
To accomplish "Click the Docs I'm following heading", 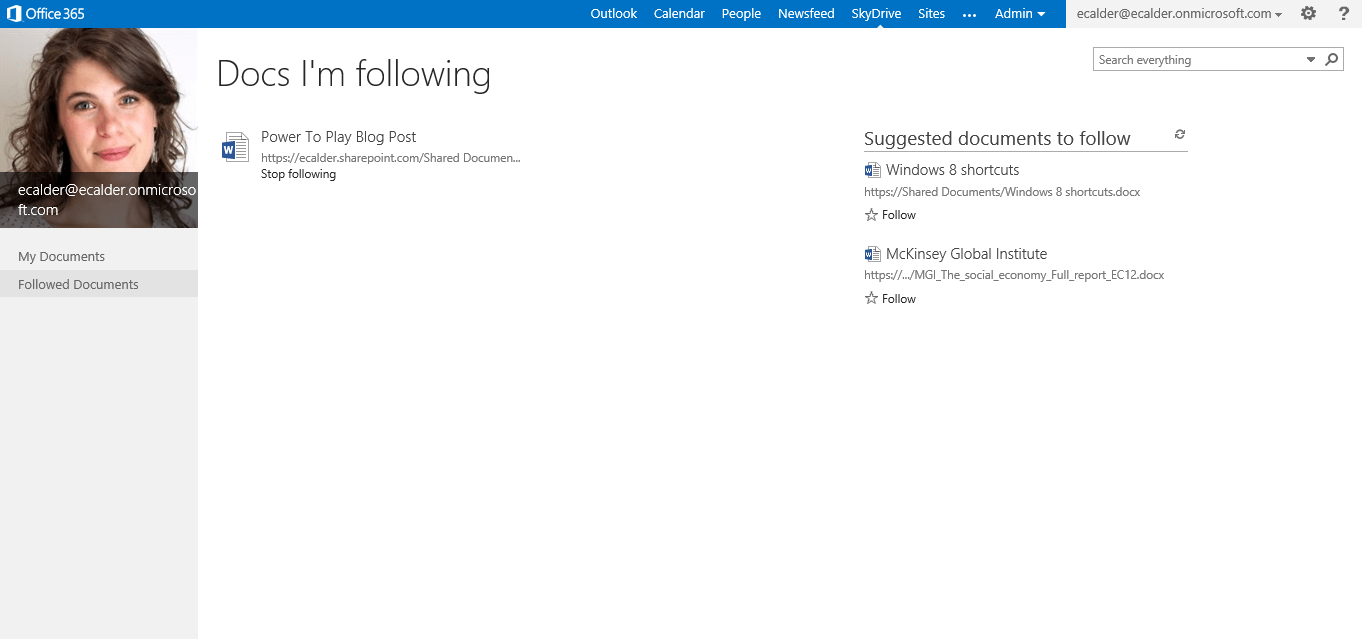I will pyautogui.click(x=353, y=74).
